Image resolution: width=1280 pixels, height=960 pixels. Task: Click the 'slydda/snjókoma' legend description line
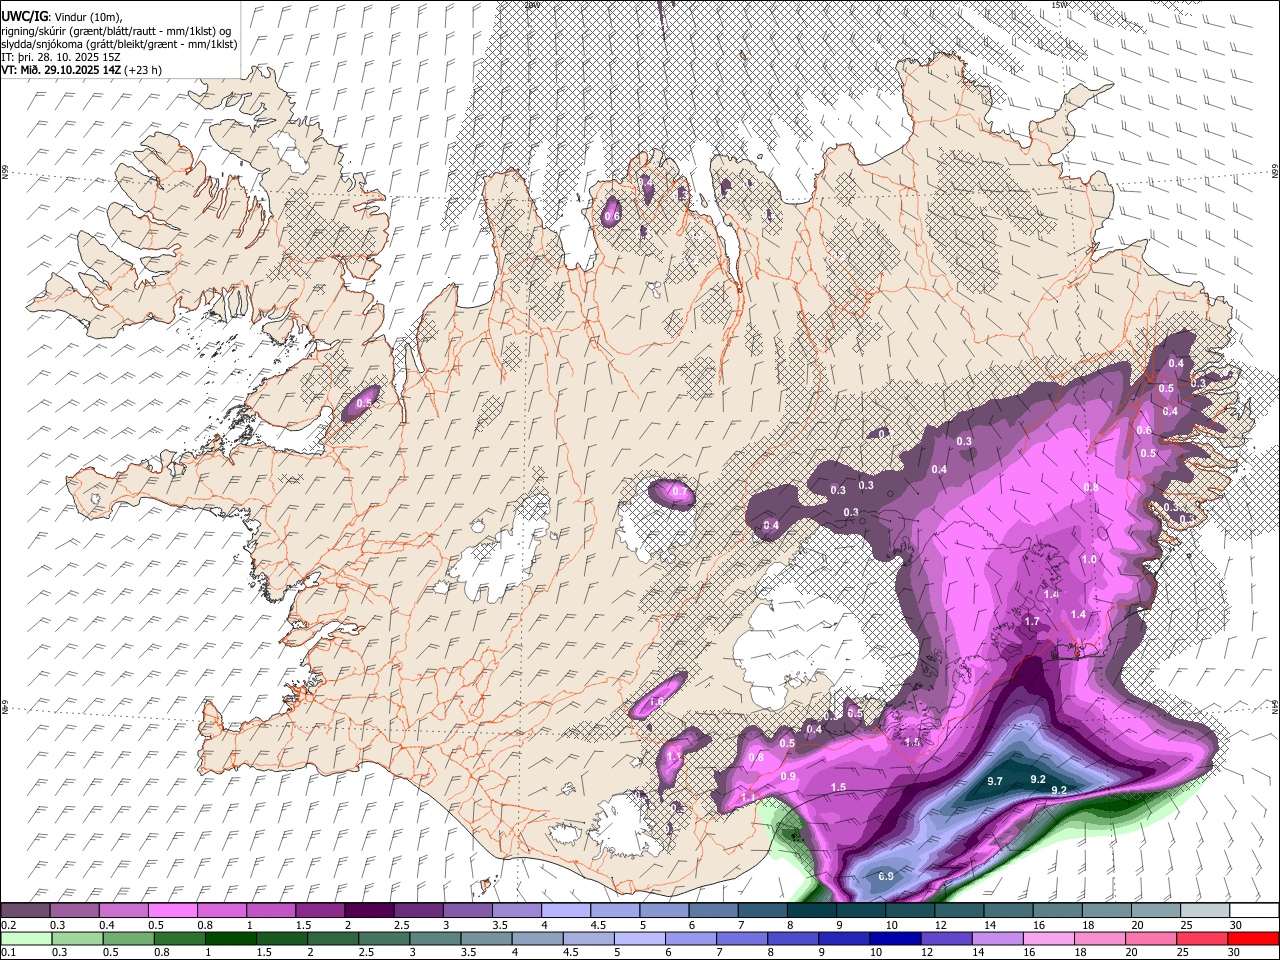[x=119, y=44]
